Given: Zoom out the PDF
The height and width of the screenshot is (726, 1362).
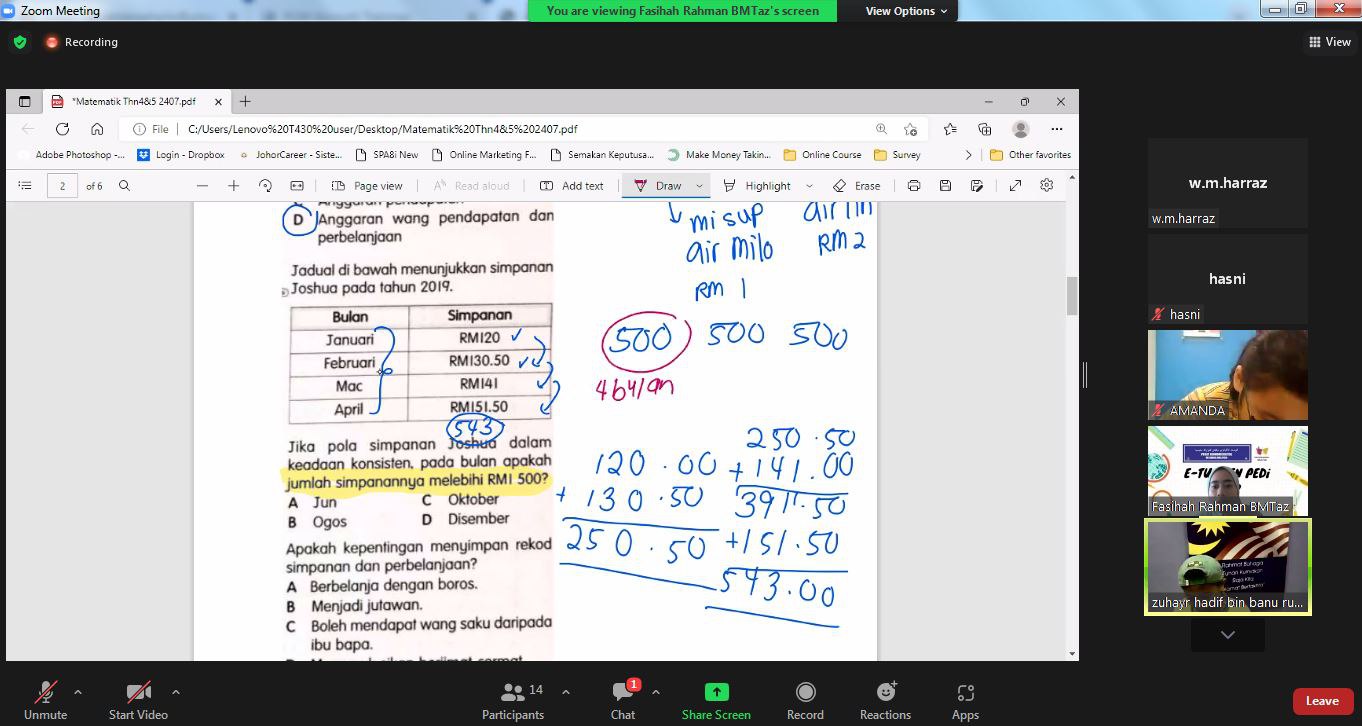Looking at the screenshot, I should click(x=202, y=185).
